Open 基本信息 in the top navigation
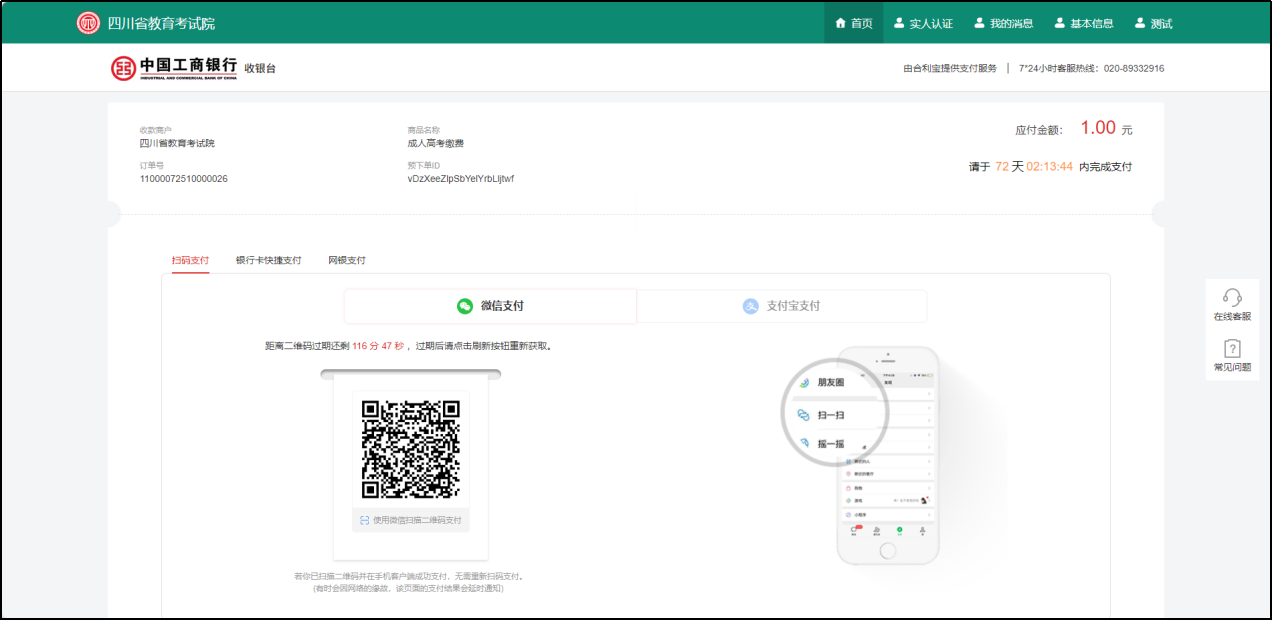Screen dimensions: 1274x621 coord(1084,23)
